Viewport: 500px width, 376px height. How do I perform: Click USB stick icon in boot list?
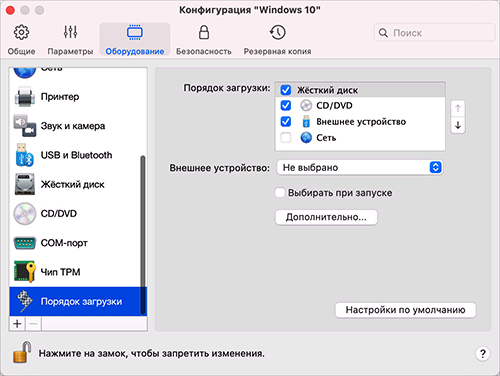[x=306, y=121]
